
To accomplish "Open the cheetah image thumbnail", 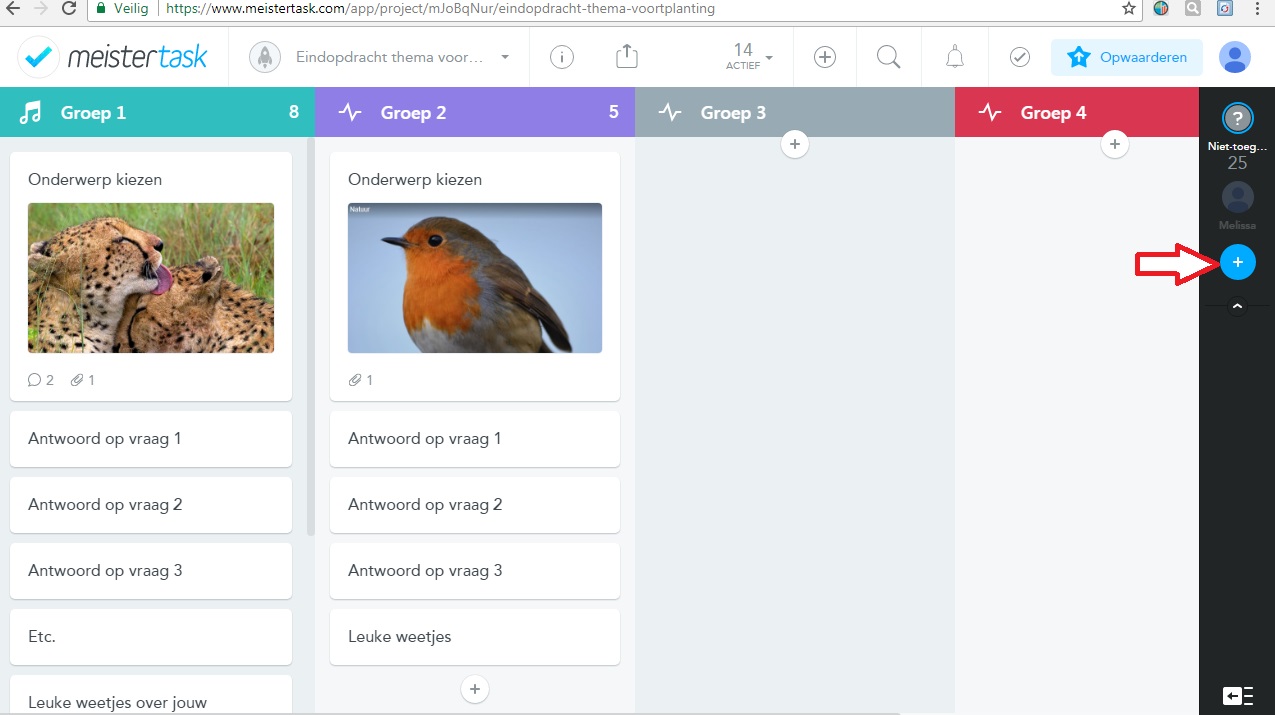I will 151,278.
